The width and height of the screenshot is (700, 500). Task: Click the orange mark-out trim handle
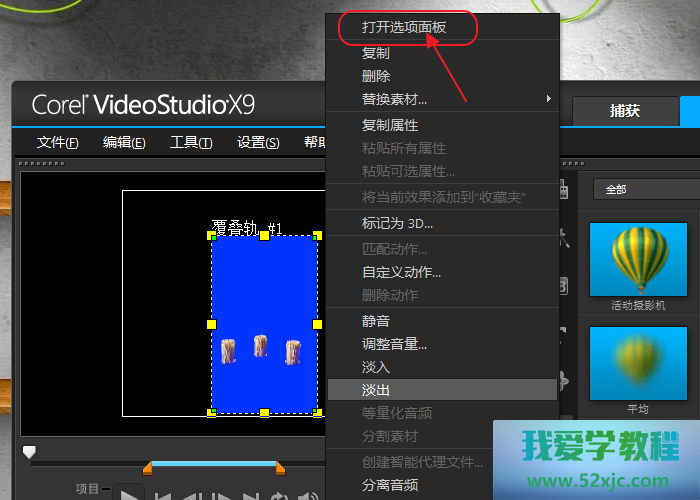click(x=280, y=468)
